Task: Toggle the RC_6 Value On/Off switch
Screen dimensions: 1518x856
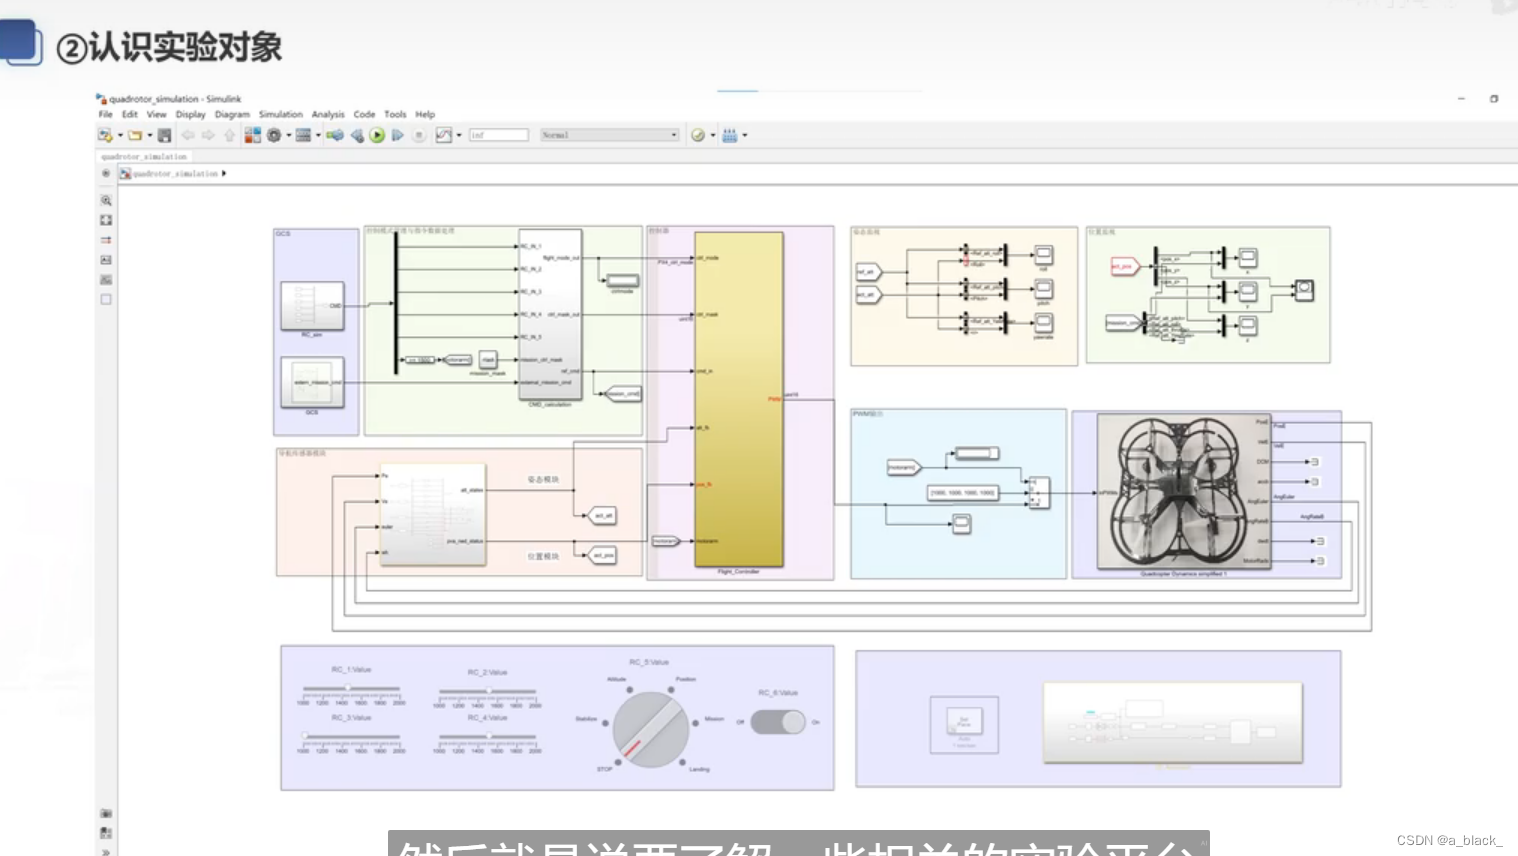Action: tap(778, 722)
